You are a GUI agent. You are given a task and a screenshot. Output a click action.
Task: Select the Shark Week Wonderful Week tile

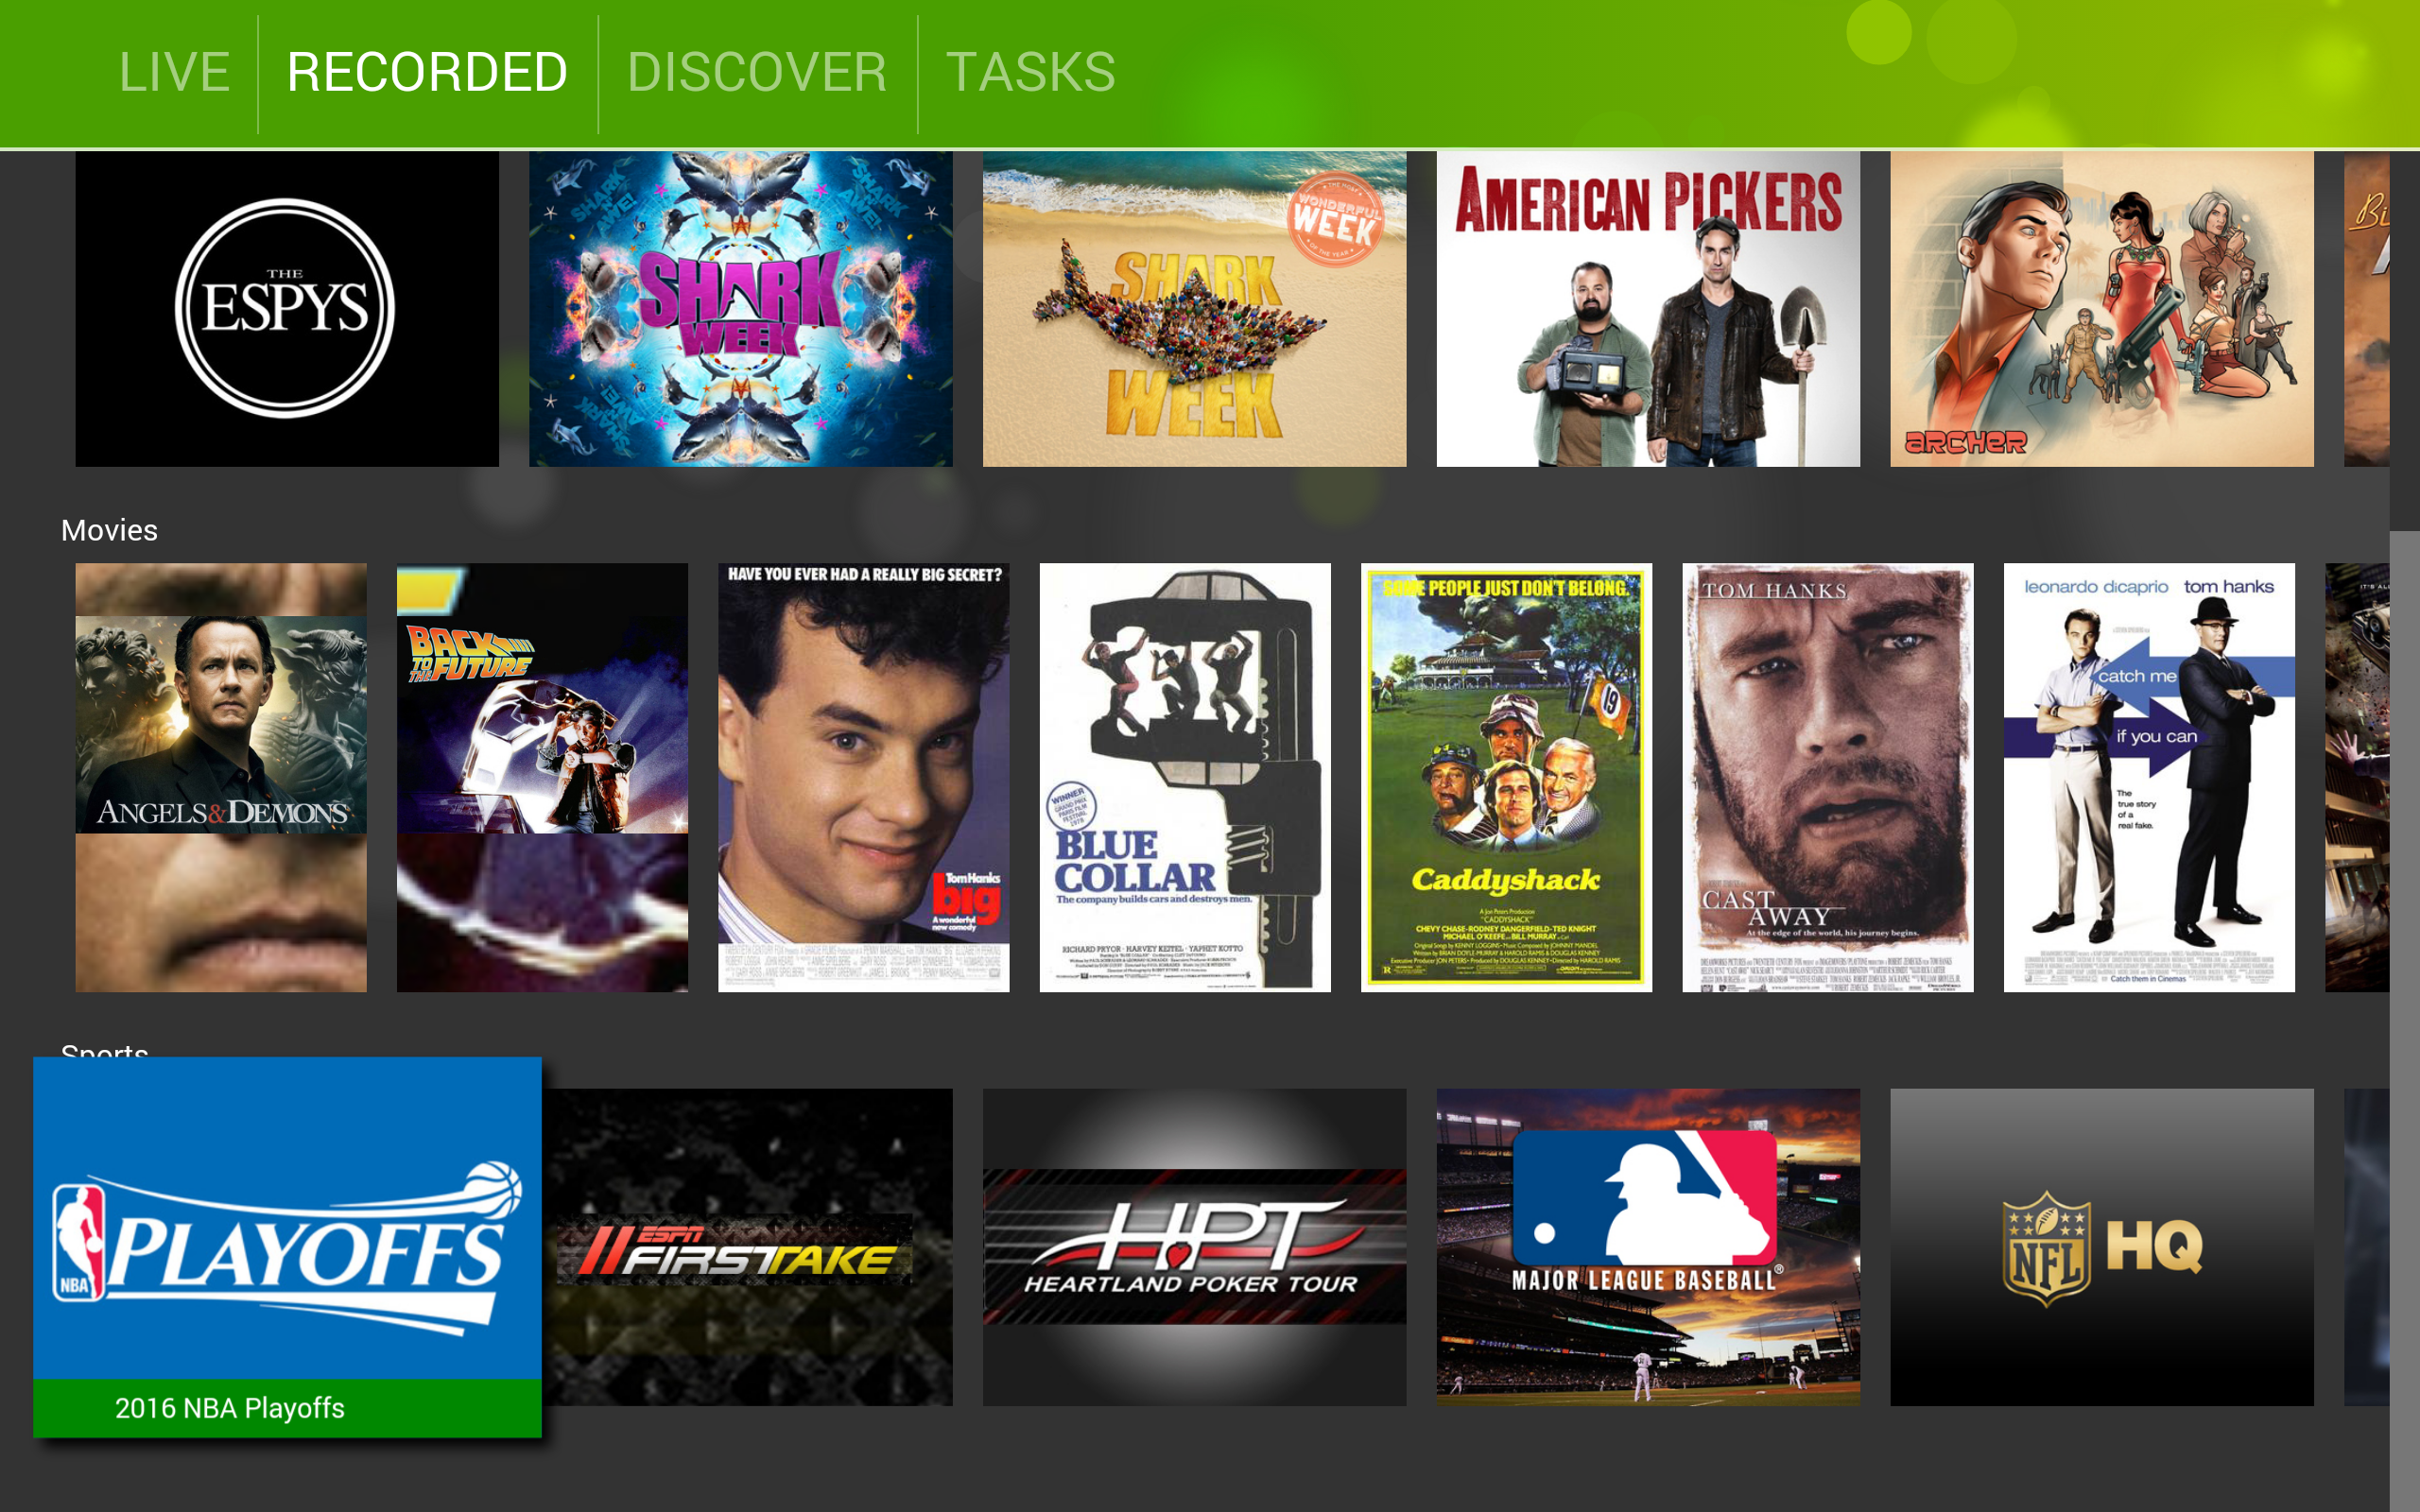[1193, 308]
